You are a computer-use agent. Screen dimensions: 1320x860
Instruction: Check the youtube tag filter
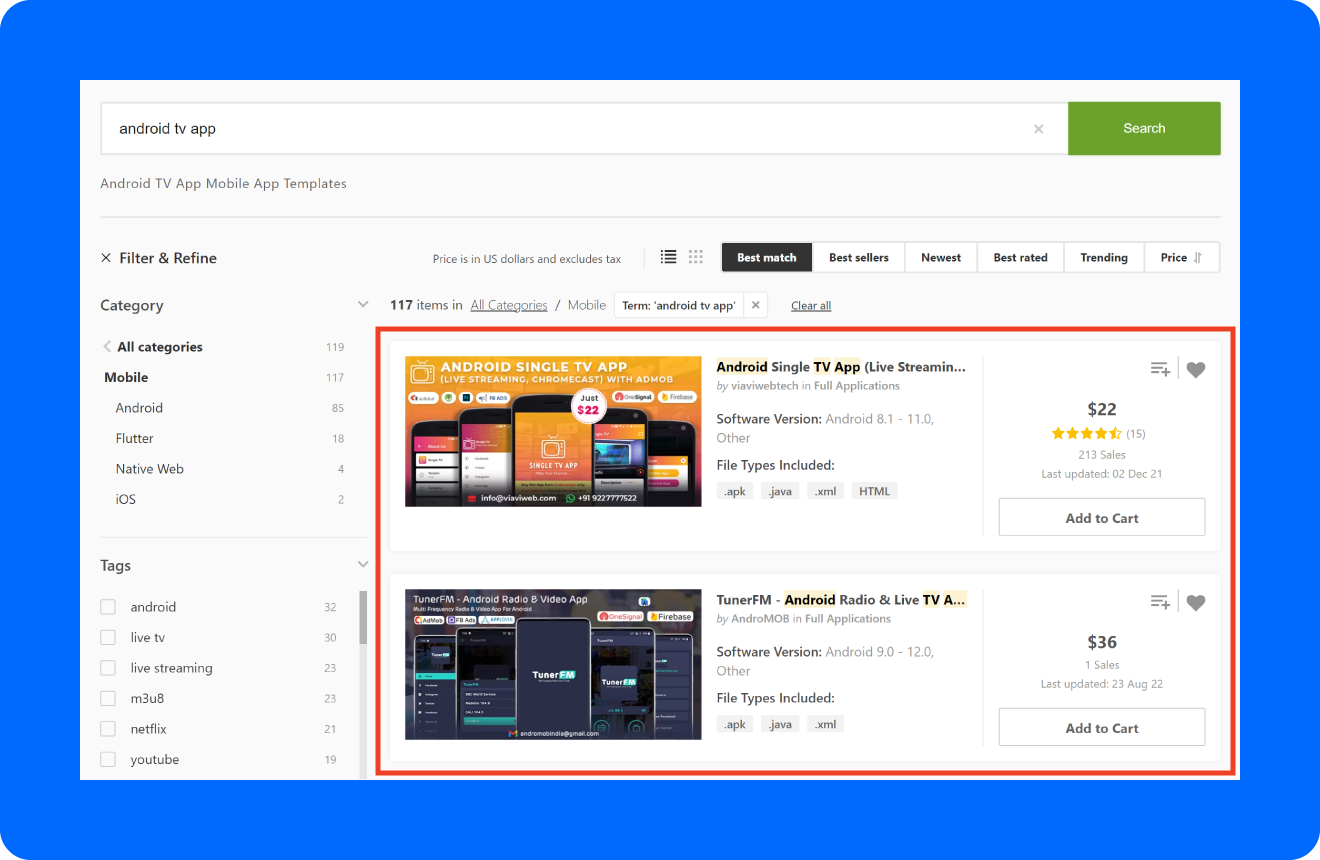[x=108, y=759]
